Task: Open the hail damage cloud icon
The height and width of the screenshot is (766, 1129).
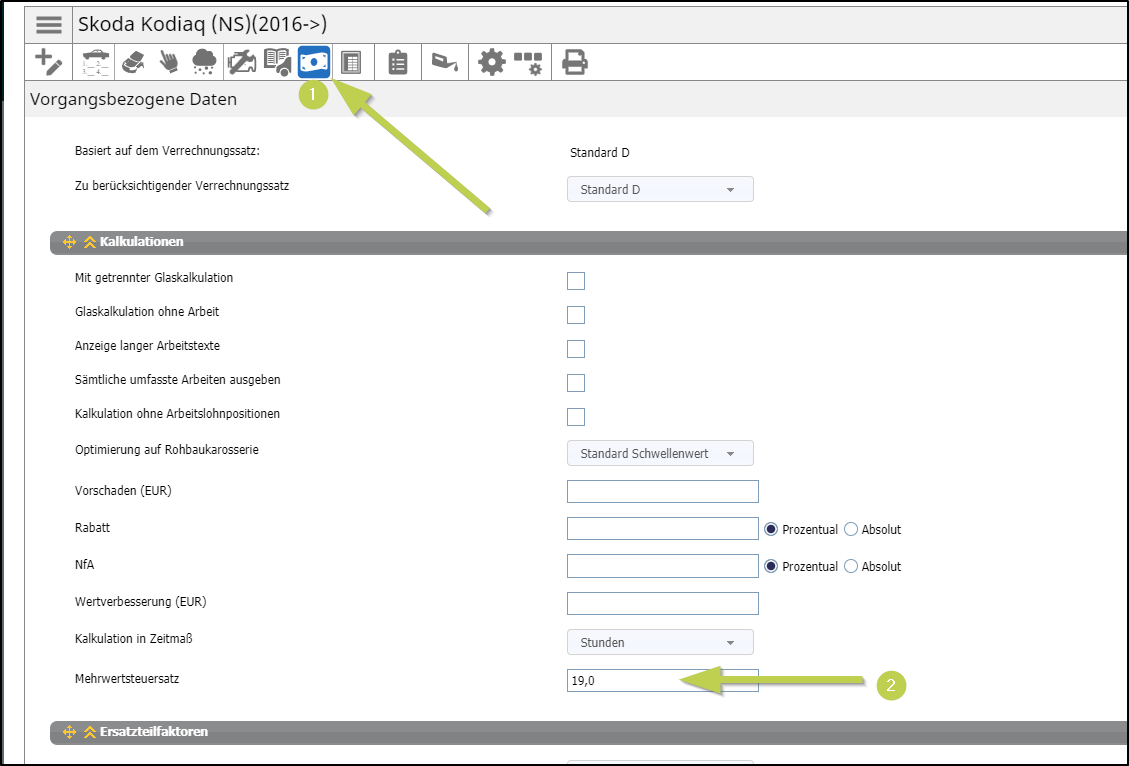Action: point(204,62)
